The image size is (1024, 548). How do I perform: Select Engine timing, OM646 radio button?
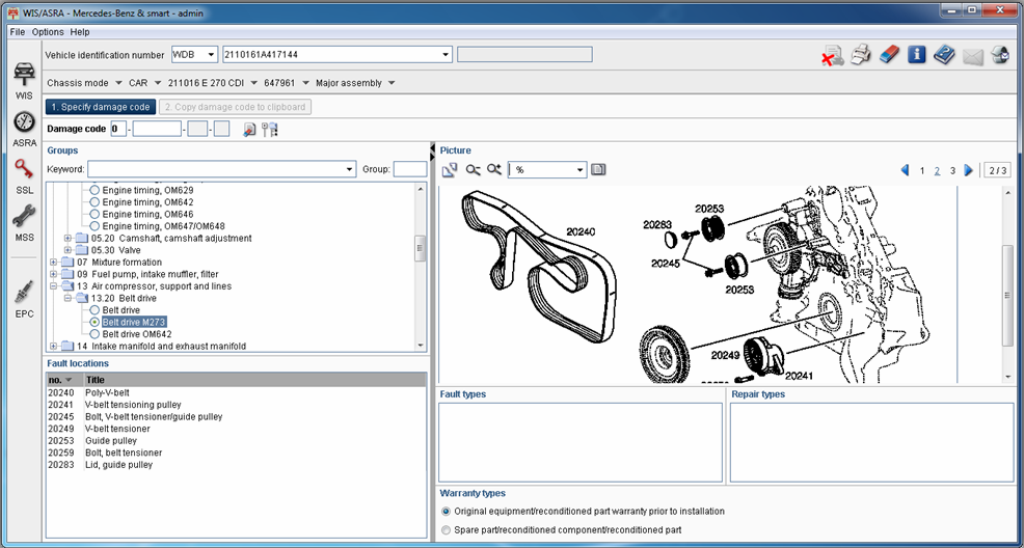tap(94, 214)
